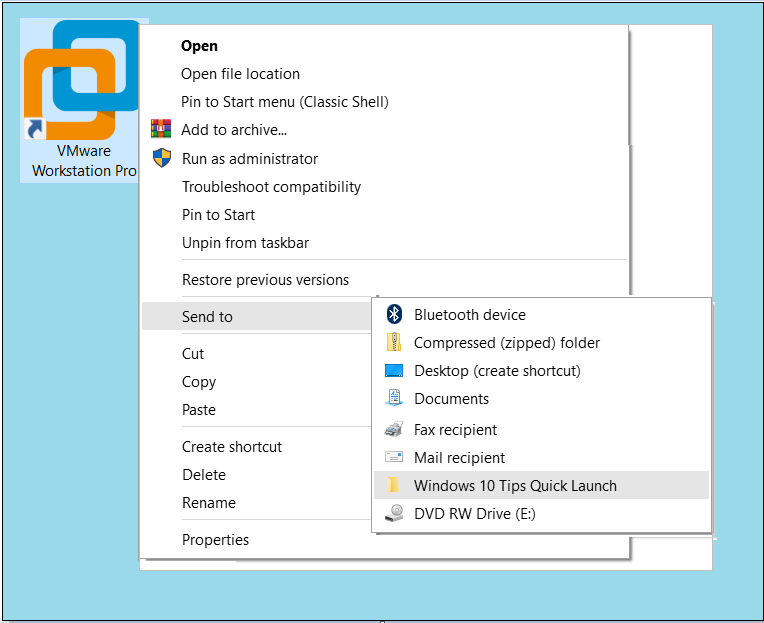
Task: Select Unpin from taskbar
Action: pos(384,243)
